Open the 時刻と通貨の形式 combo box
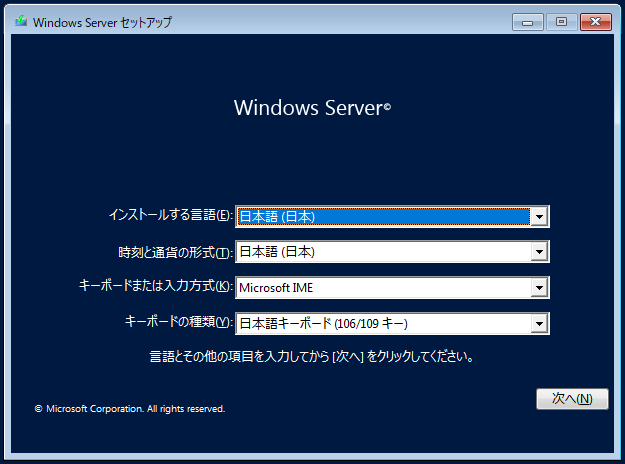This screenshot has height=464, width=625. (x=392, y=252)
